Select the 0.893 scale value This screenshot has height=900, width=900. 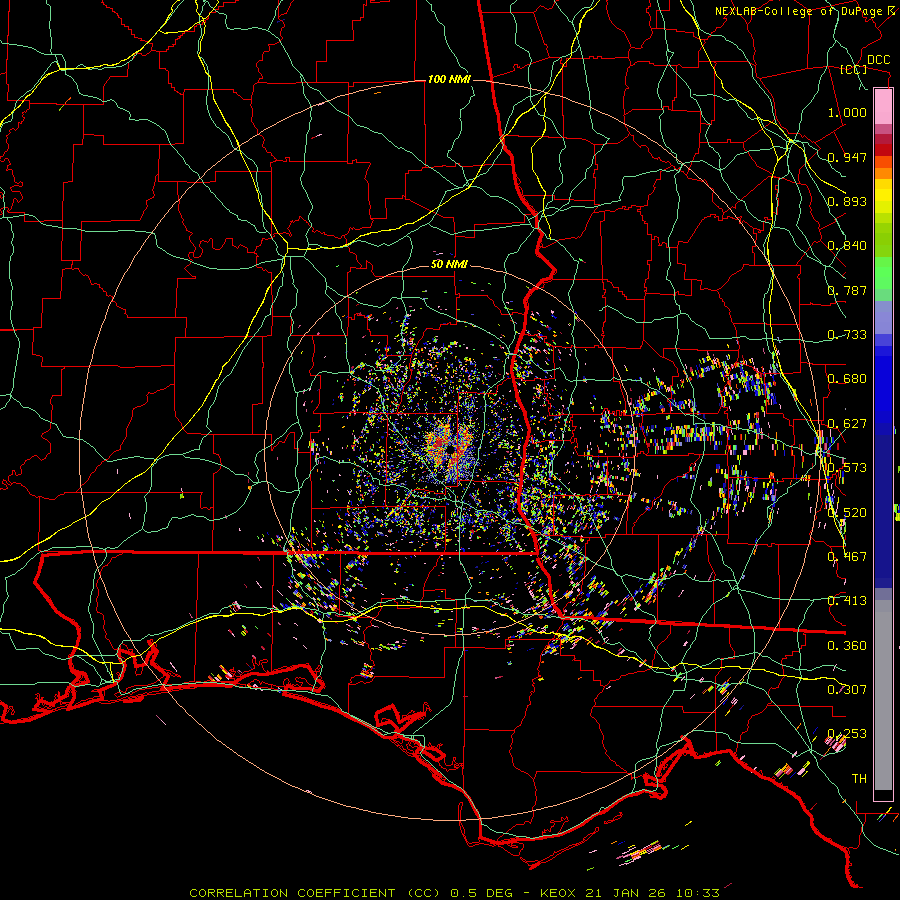[x=847, y=201]
